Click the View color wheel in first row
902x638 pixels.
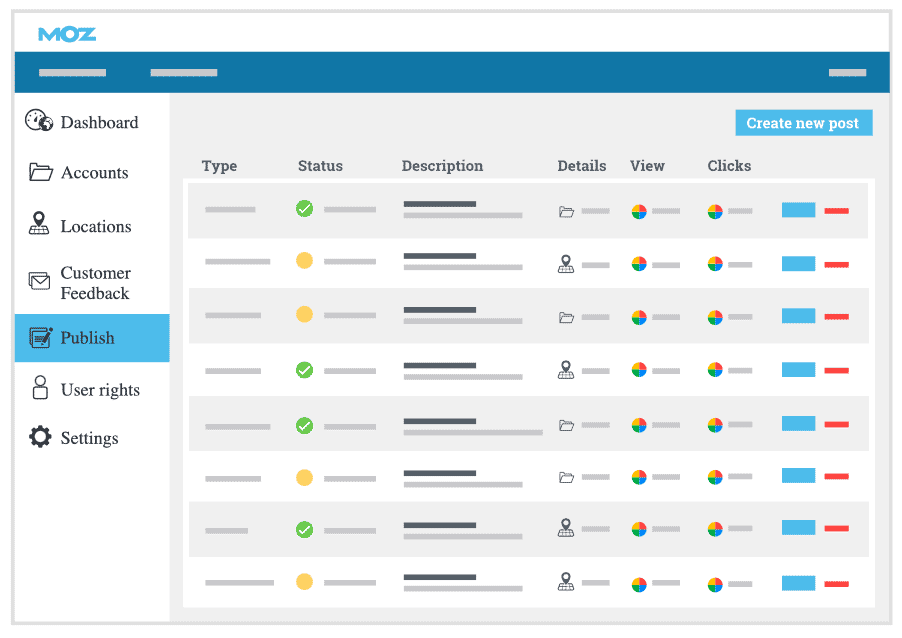[x=639, y=211]
